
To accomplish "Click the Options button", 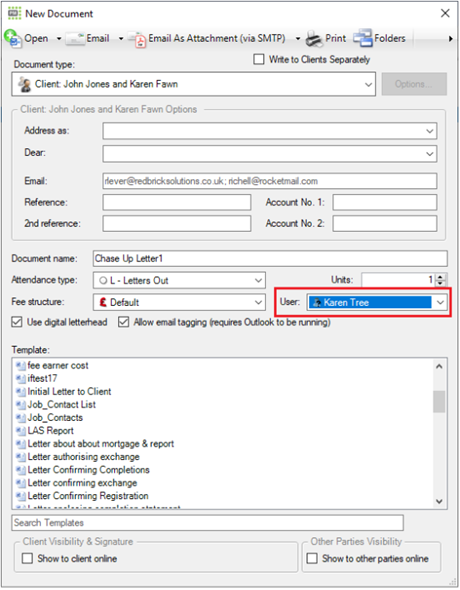I will pyautogui.click(x=414, y=84).
